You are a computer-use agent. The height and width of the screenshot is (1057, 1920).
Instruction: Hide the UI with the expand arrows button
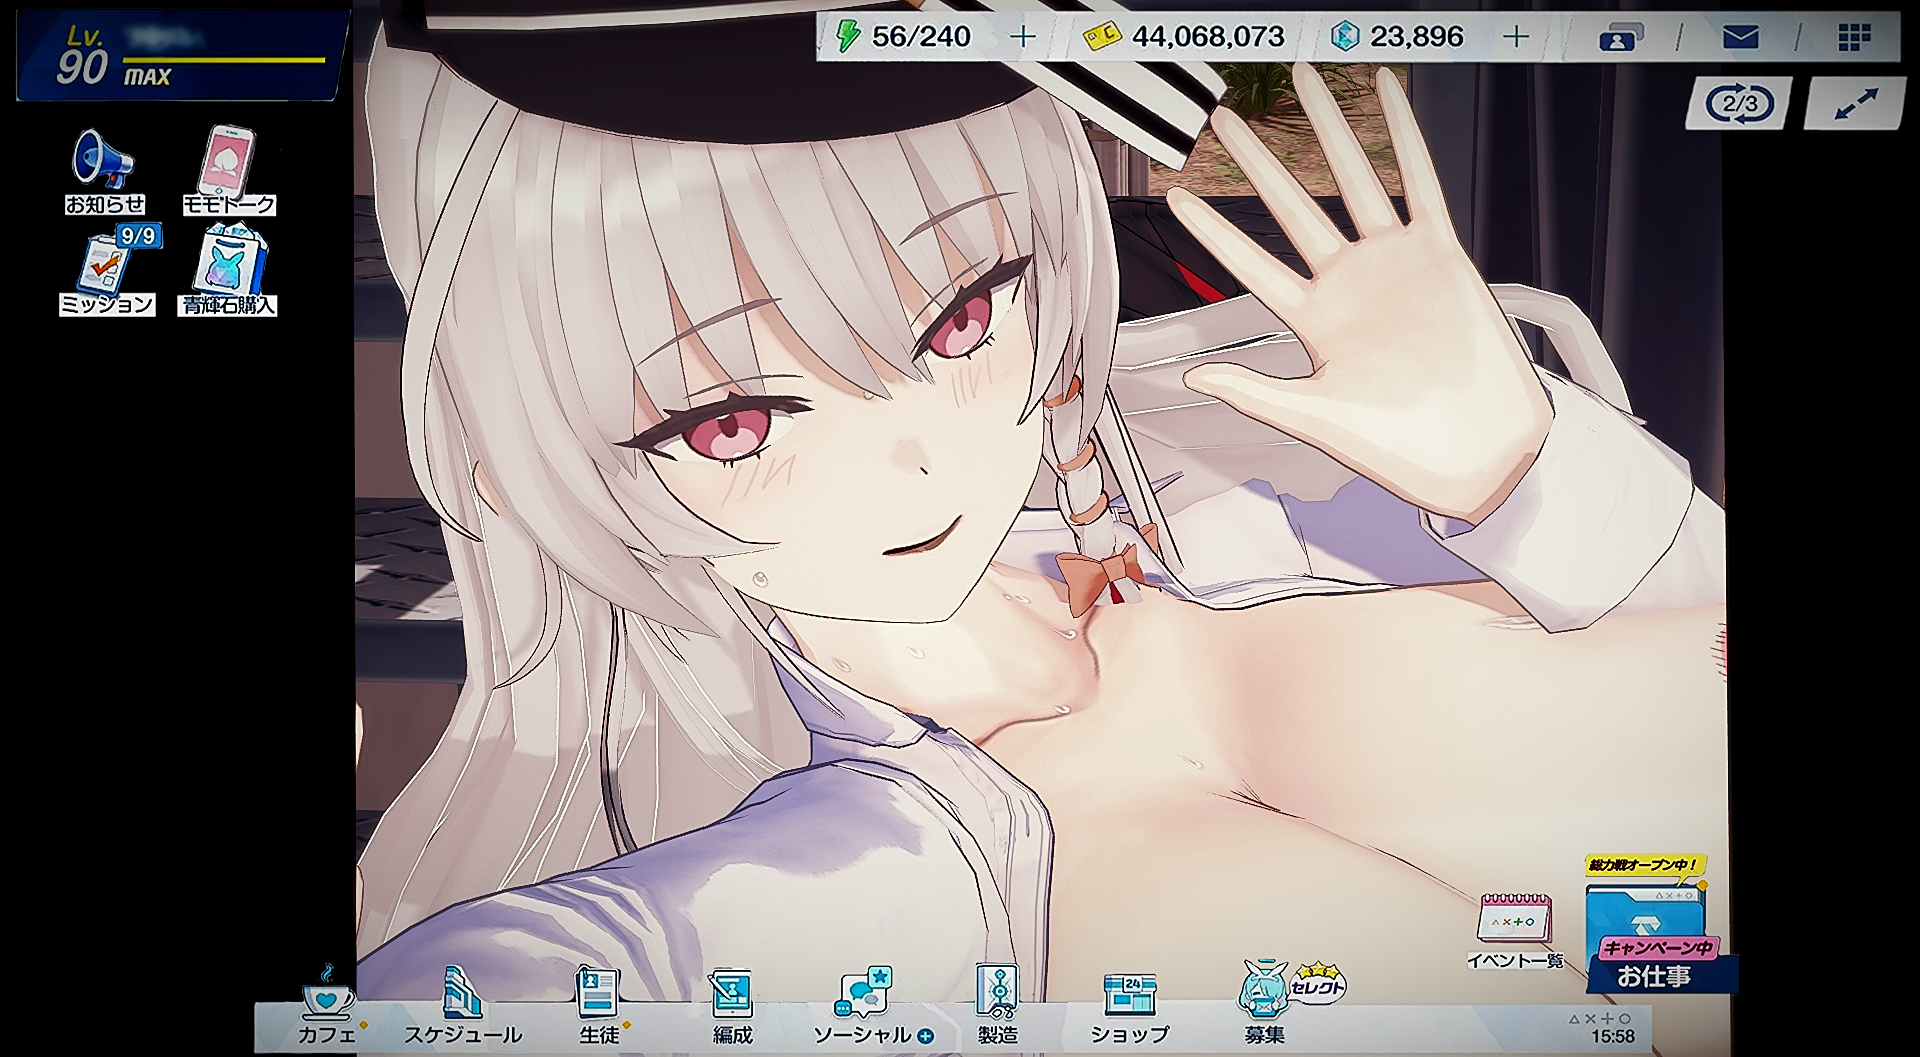[x=1855, y=104]
